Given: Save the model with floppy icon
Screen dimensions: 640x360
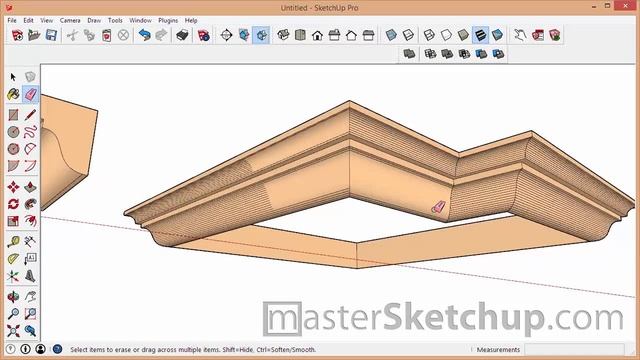Looking at the screenshot, I should point(51,35).
